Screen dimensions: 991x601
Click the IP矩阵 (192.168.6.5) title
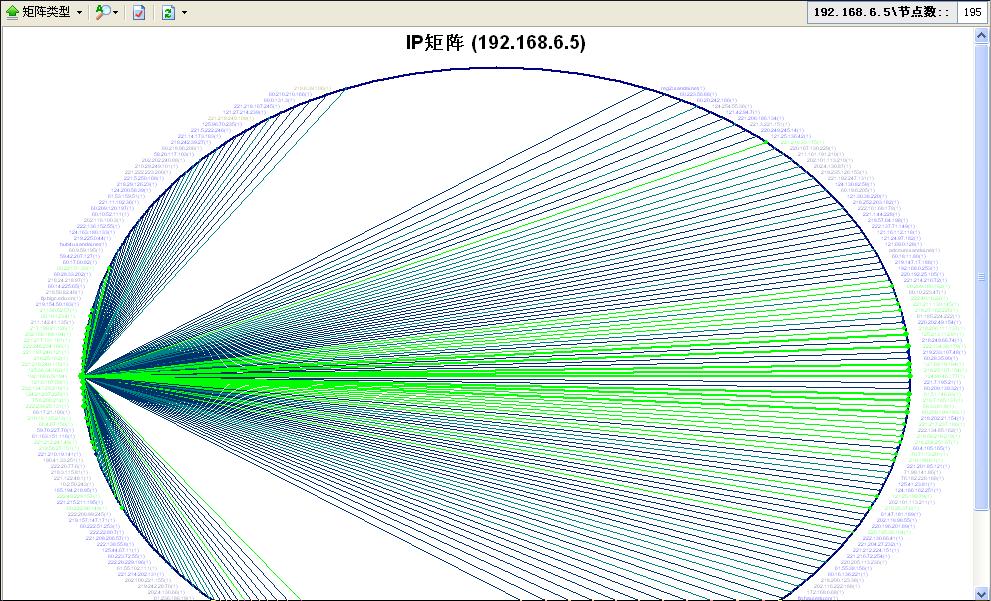495,43
